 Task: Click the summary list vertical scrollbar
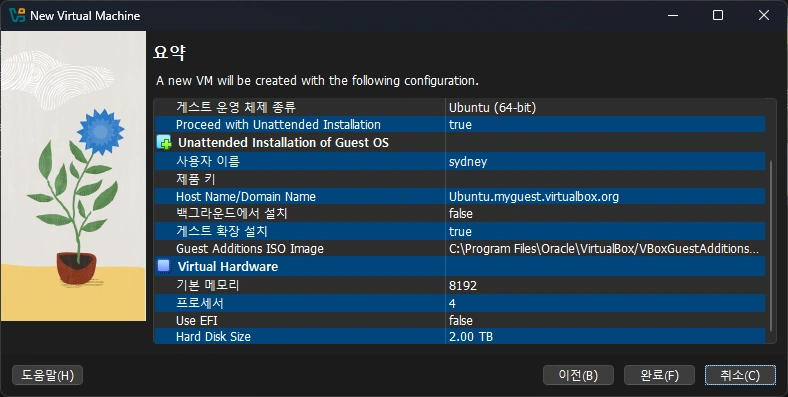[x=770, y=245]
